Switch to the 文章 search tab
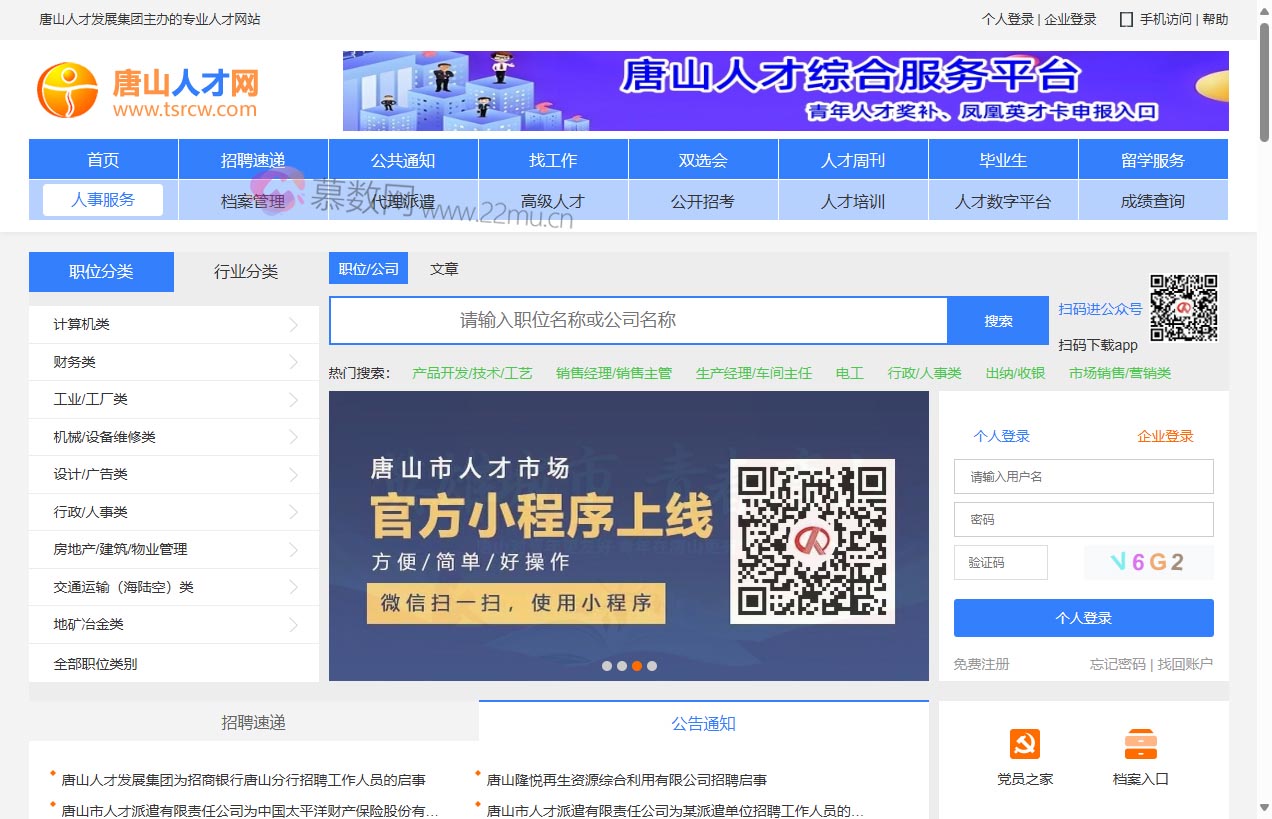1272x819 pixels. tap(443, 268)
